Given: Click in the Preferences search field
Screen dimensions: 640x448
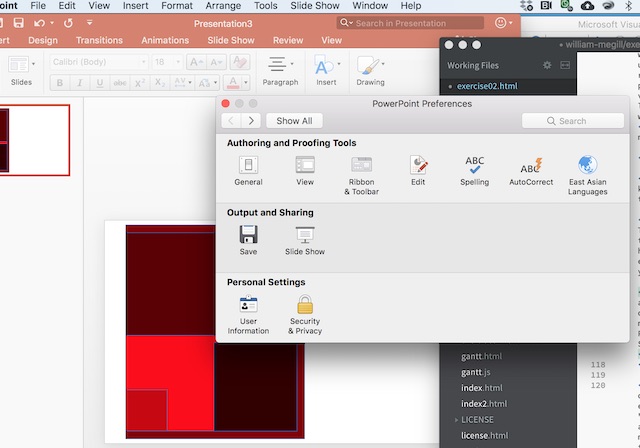Looking at the screenshot, I should pyautogui.click(x=573, y=121).
